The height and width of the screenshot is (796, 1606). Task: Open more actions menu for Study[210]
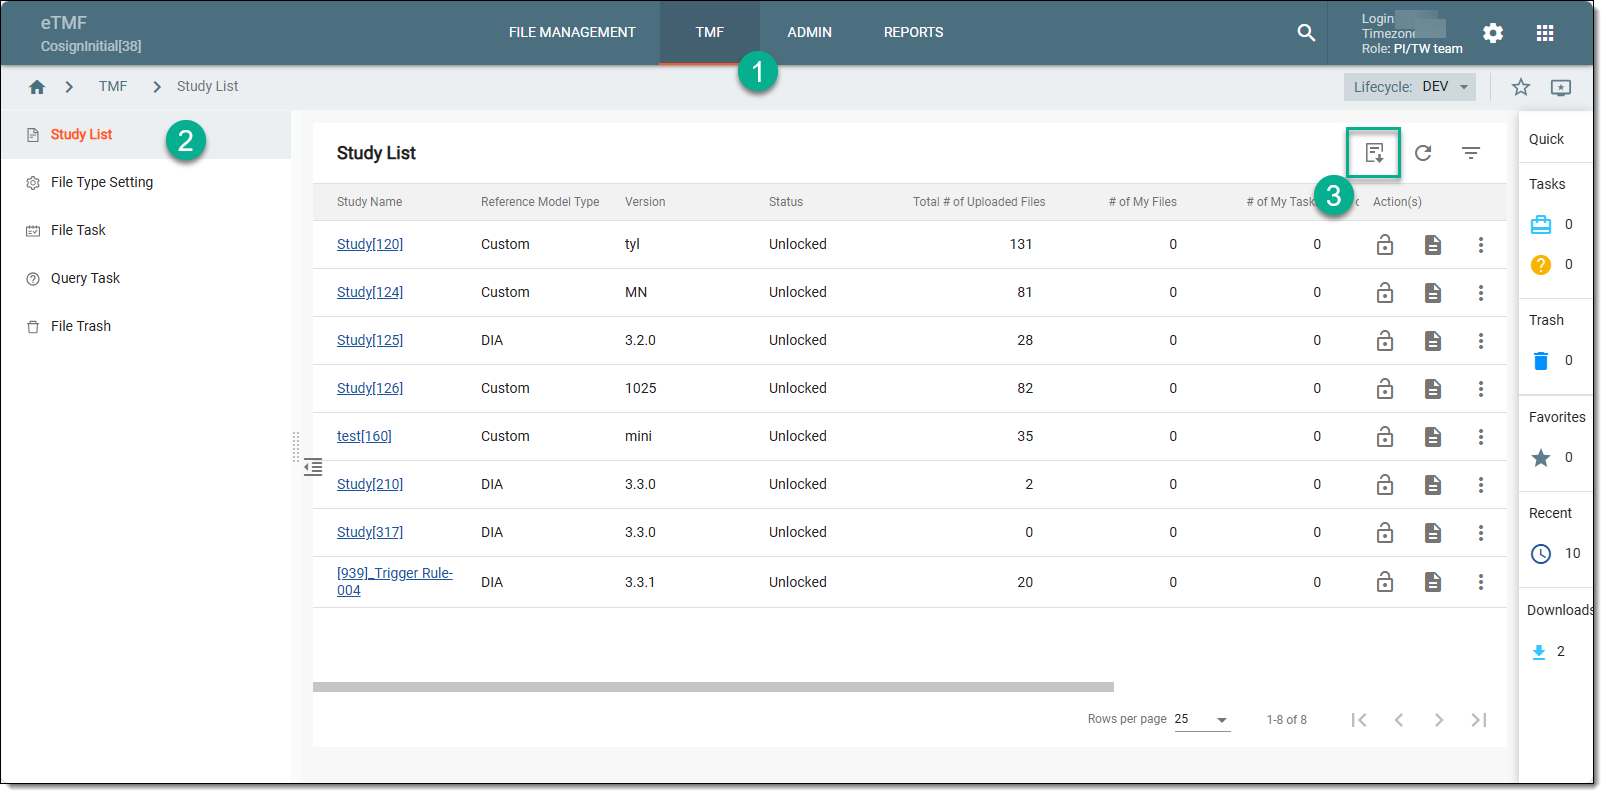[1481, 485]
